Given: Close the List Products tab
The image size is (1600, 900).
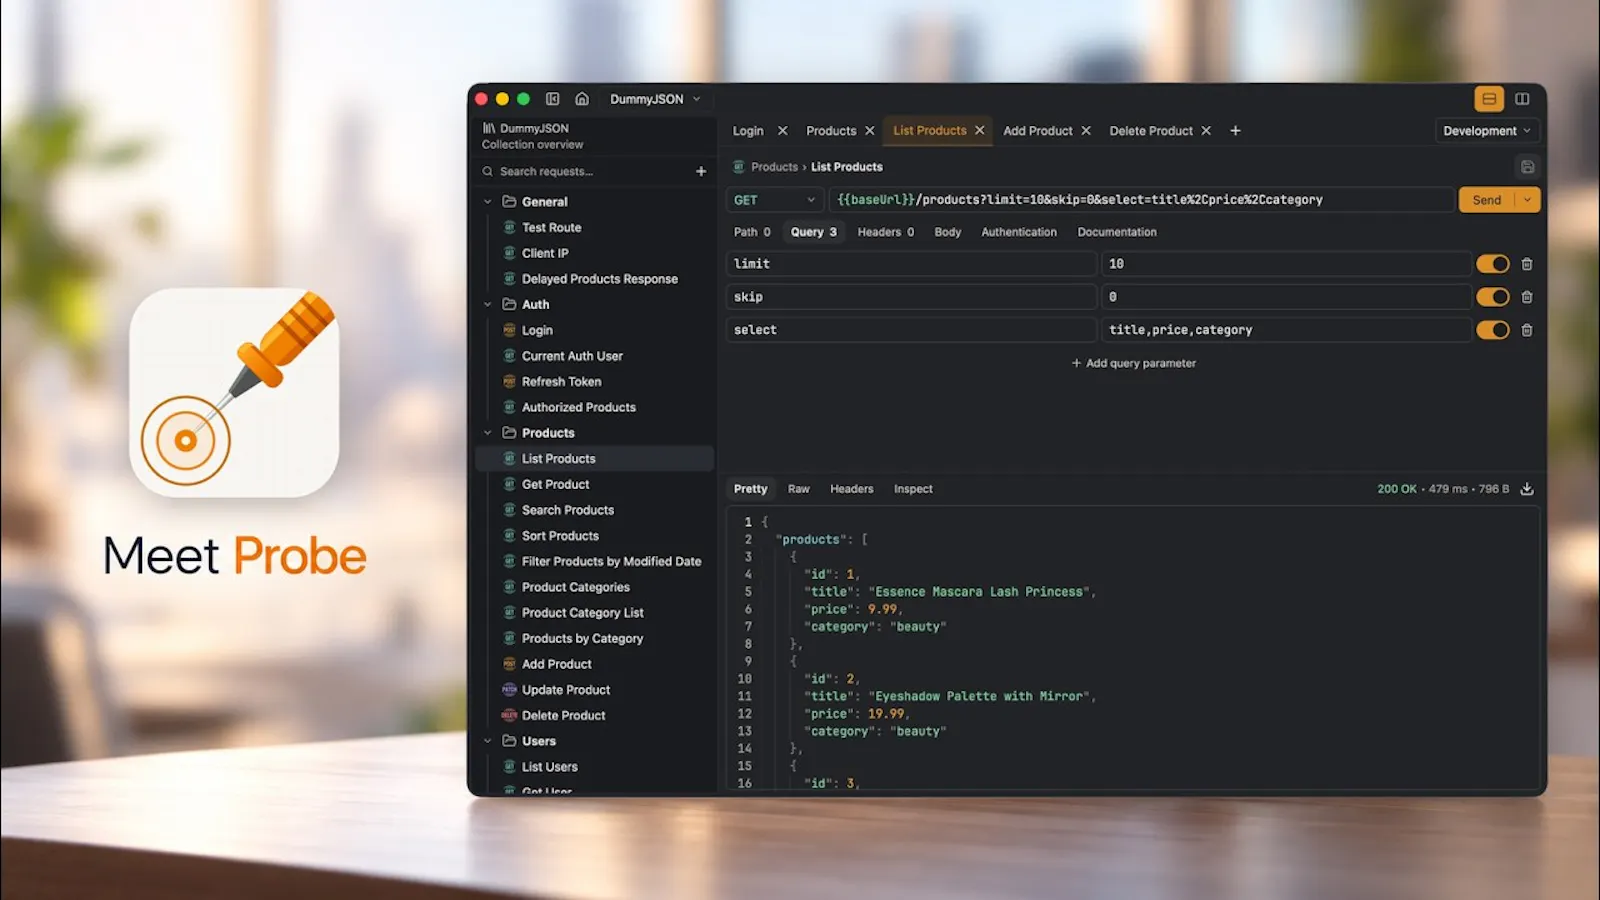Looking at the screenshot, I should tap(980, 131).
